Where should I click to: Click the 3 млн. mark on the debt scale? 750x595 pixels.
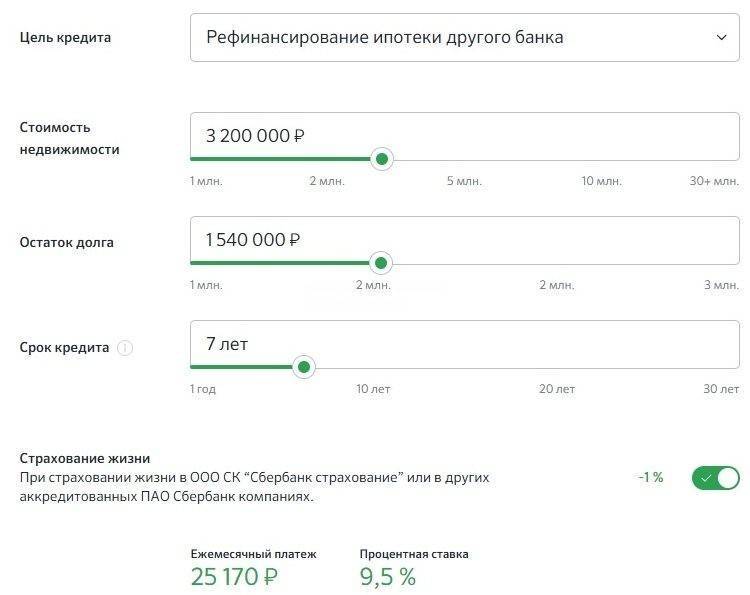[721, 285]
